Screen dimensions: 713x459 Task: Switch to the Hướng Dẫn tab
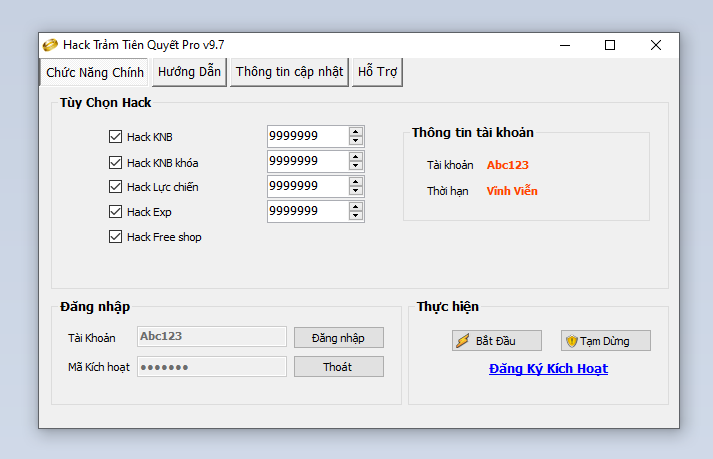pyautogui.click(x=189, y=72)
